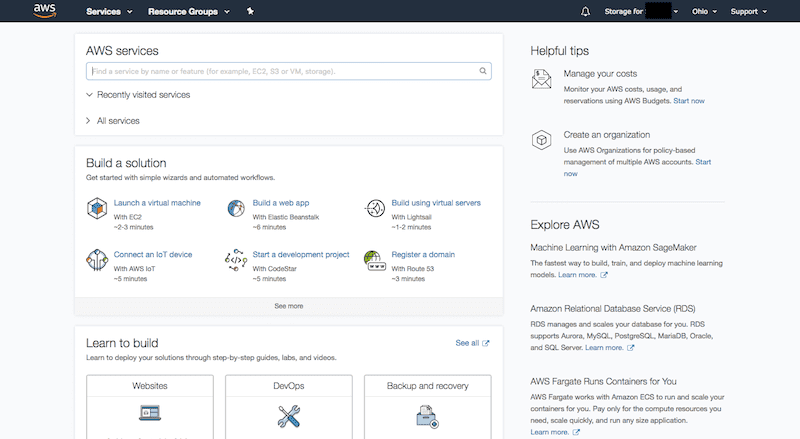
Task: Click external link icon after SageMaker Learn more
Action: 604,275
